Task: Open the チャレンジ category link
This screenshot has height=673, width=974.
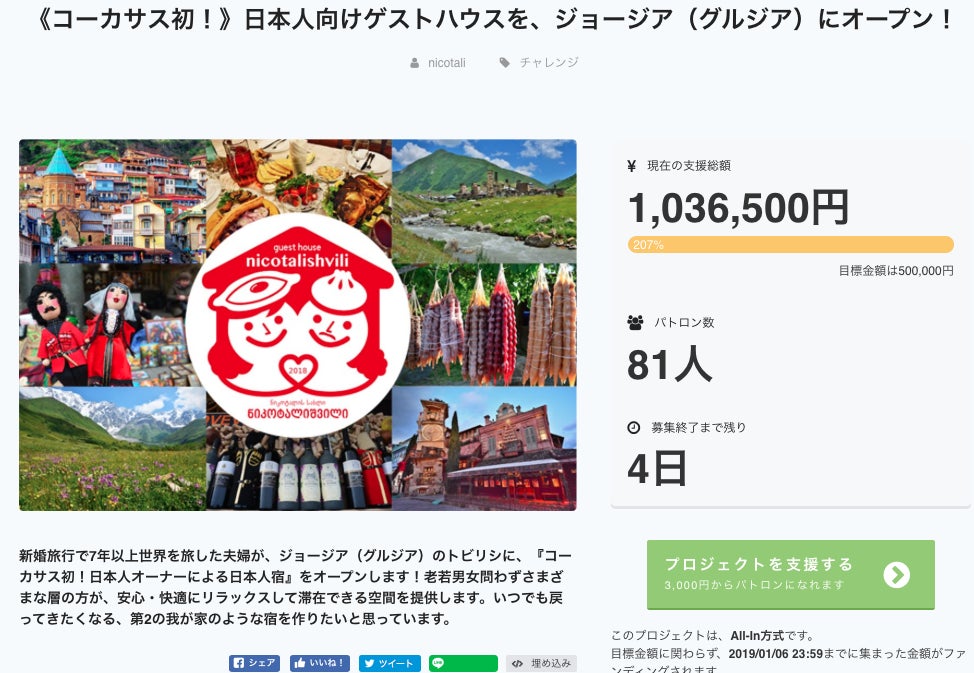Action: 549,63
